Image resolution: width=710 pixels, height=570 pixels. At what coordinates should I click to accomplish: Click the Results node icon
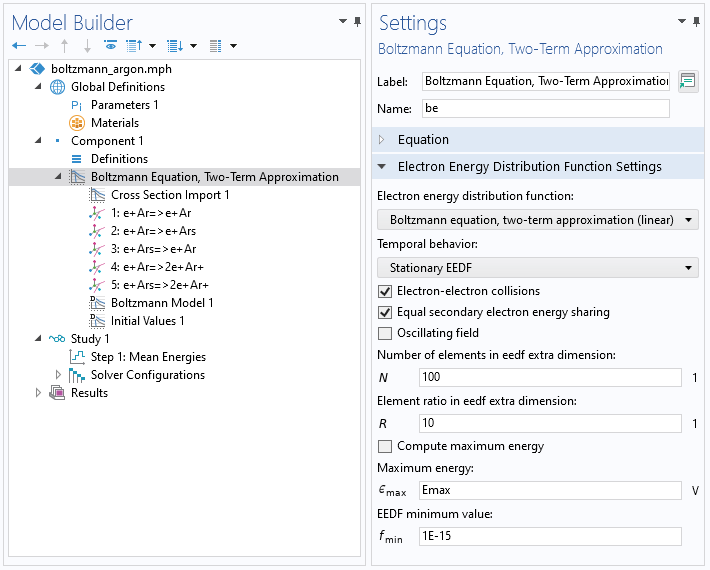pos(57,393)
